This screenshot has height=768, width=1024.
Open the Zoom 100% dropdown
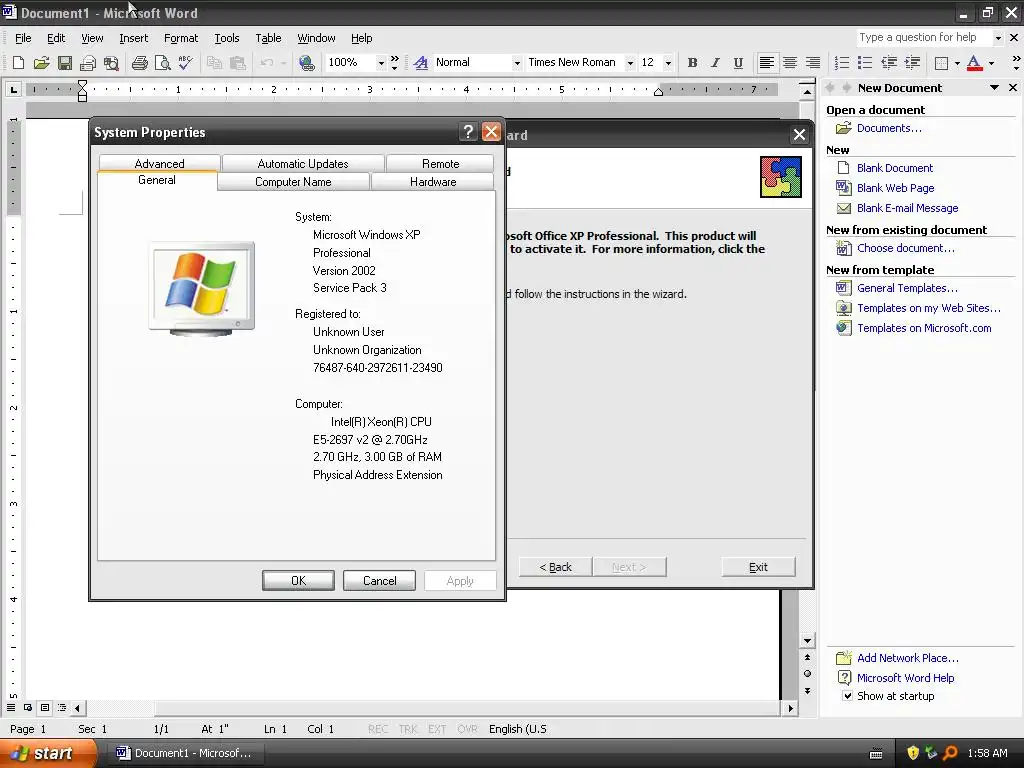(x=381, y=63)
